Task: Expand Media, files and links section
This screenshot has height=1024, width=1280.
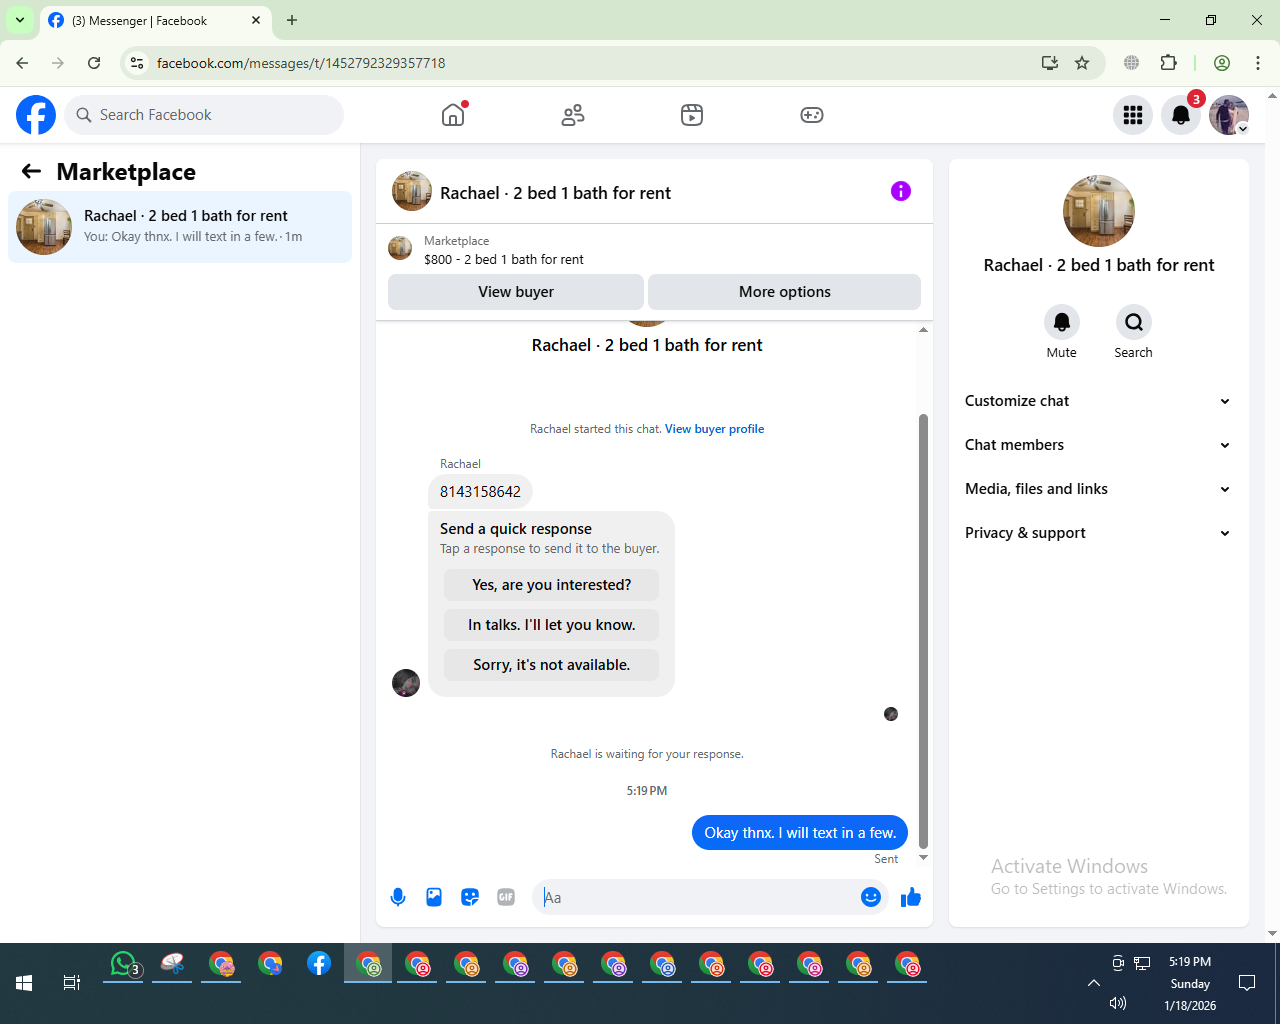Action: [1098, 489]
